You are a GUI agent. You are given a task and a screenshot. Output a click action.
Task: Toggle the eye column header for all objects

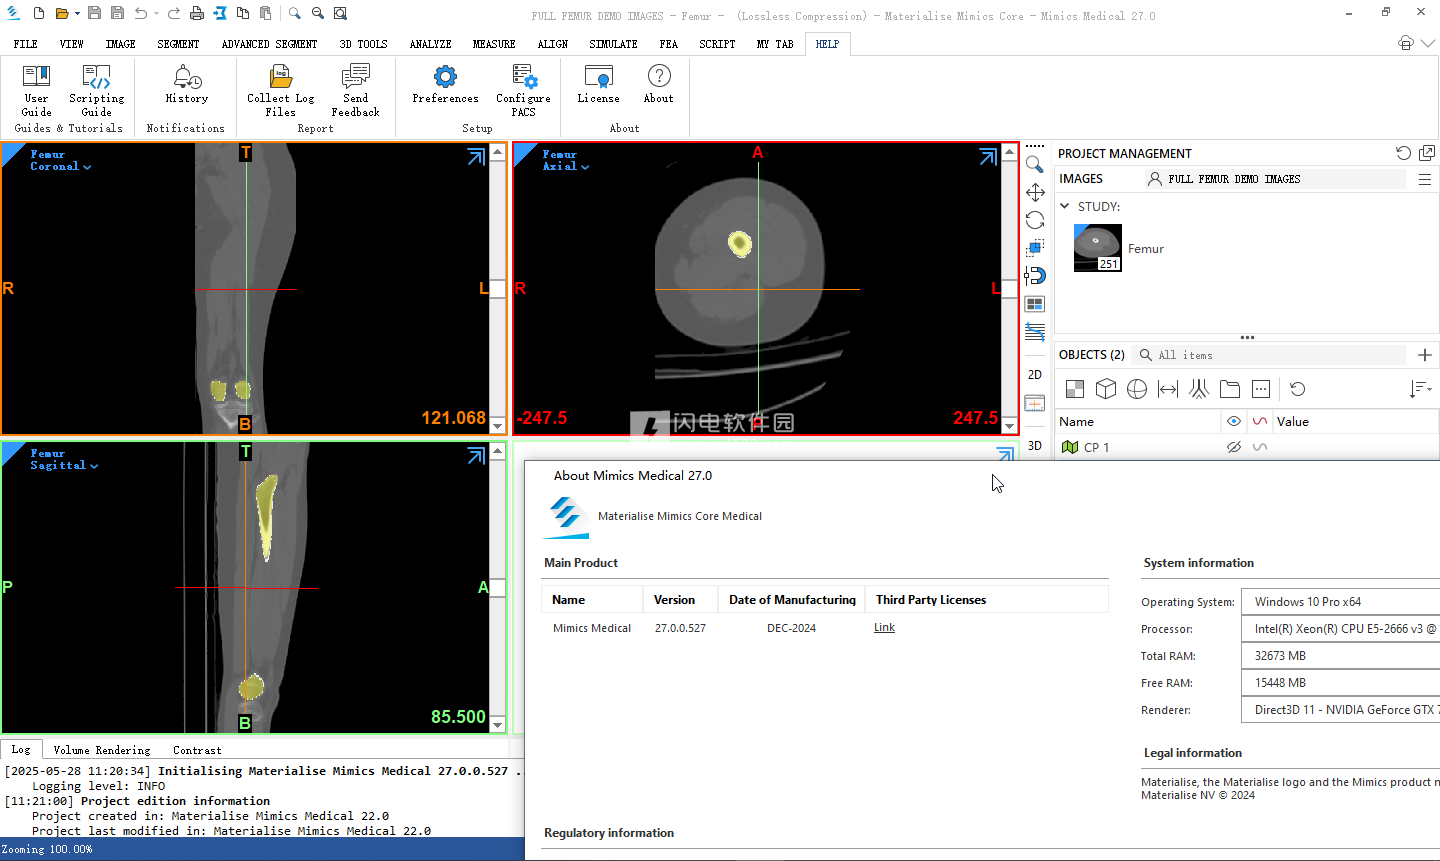pyautogui.click(x=1234, y=421)
